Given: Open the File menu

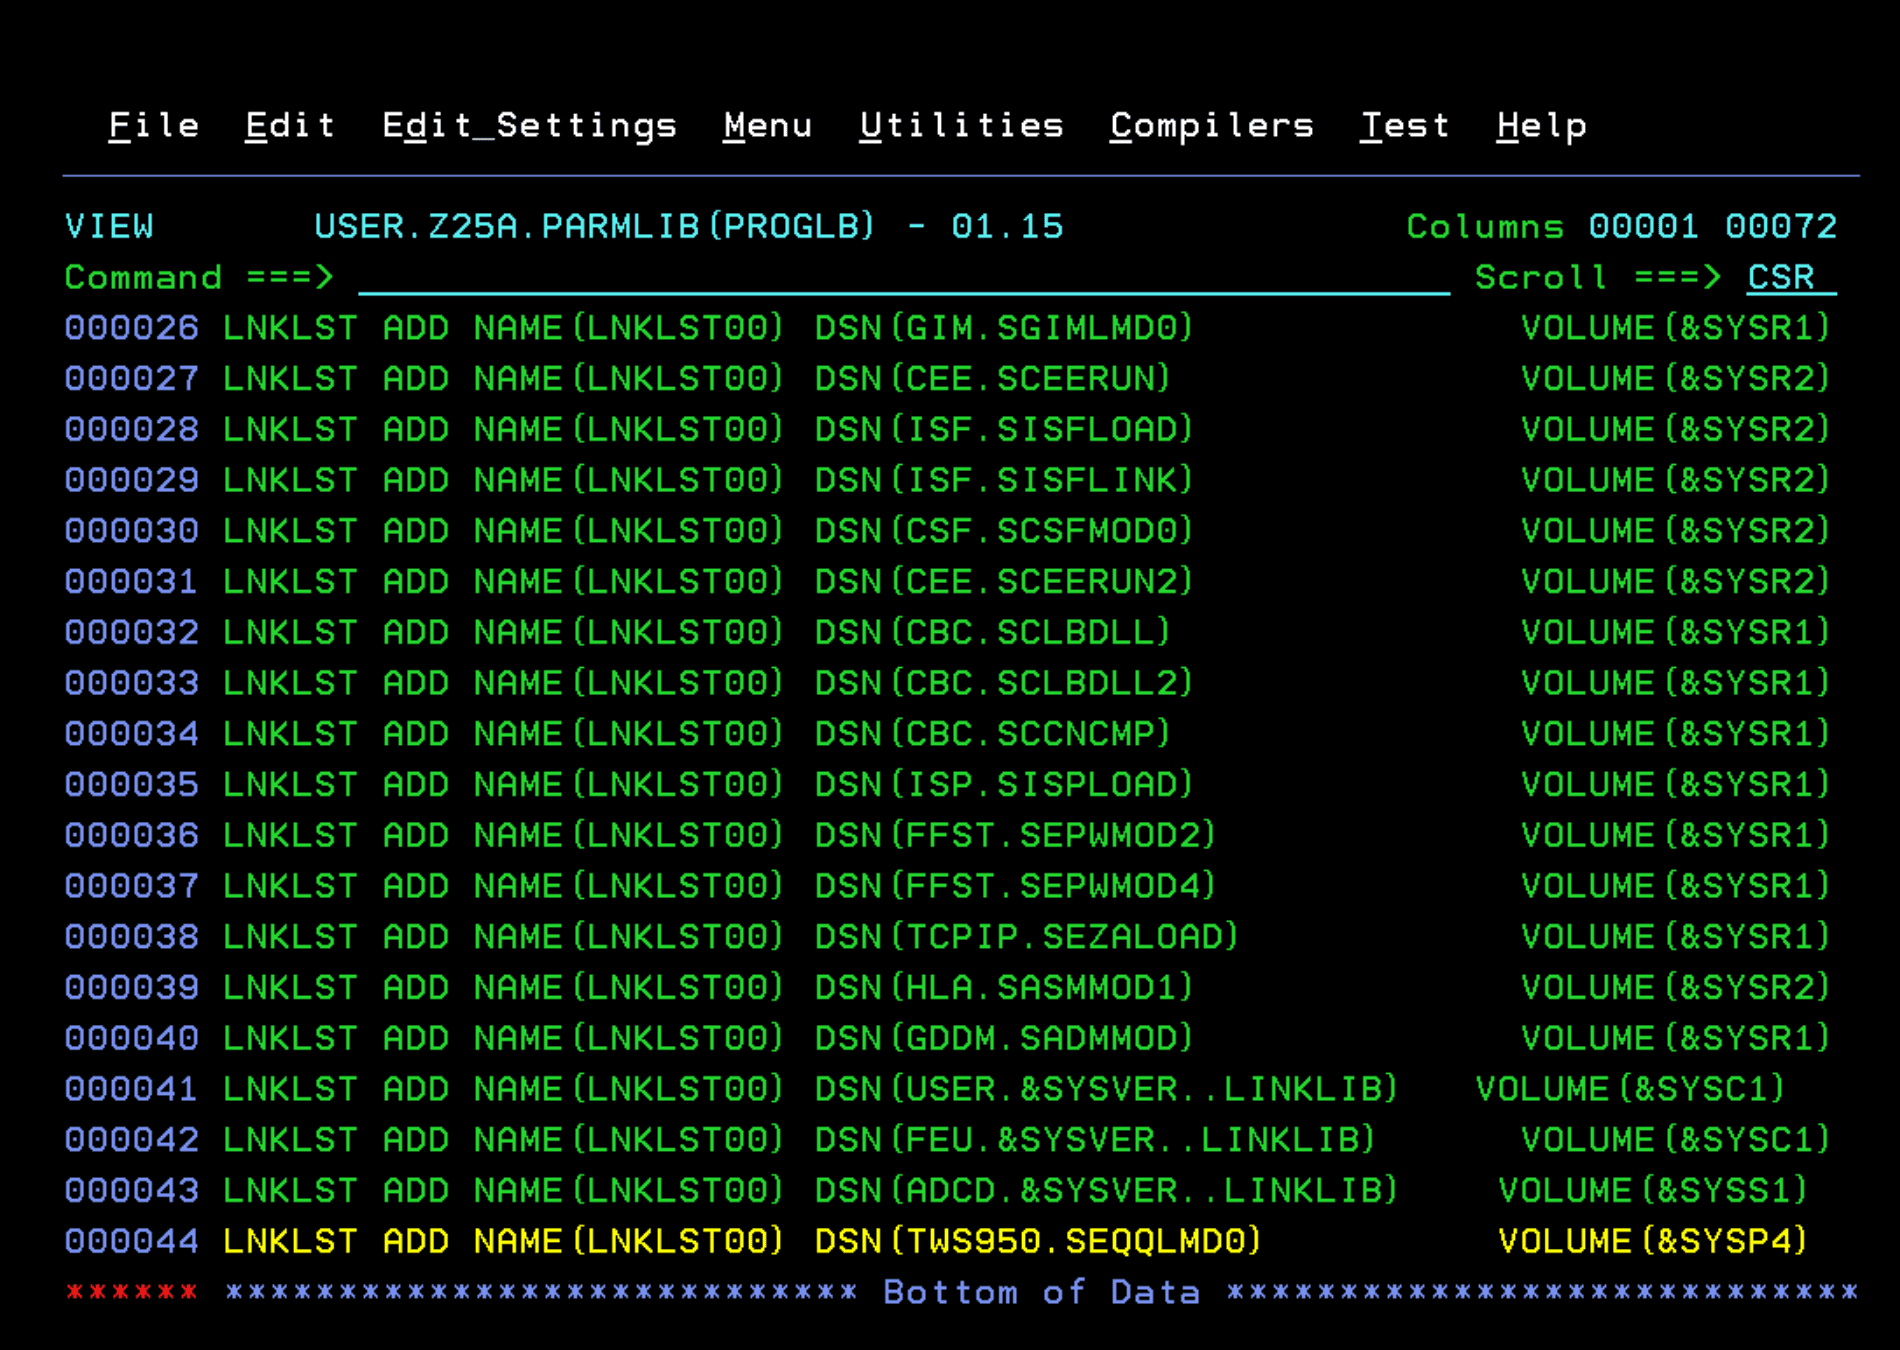Looking at the screenshot, I should pyautogui.click(x=153, y=126).
